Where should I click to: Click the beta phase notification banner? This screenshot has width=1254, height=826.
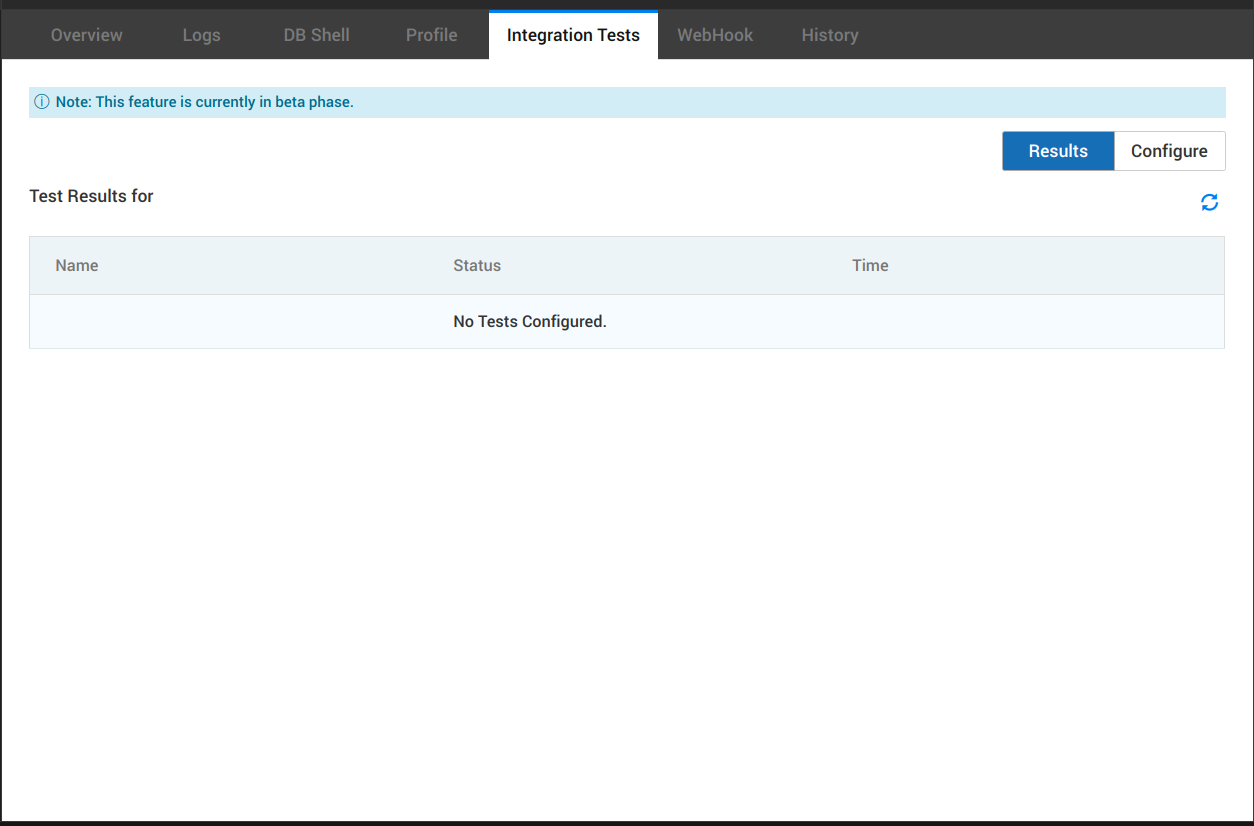[x=627, y=101]
